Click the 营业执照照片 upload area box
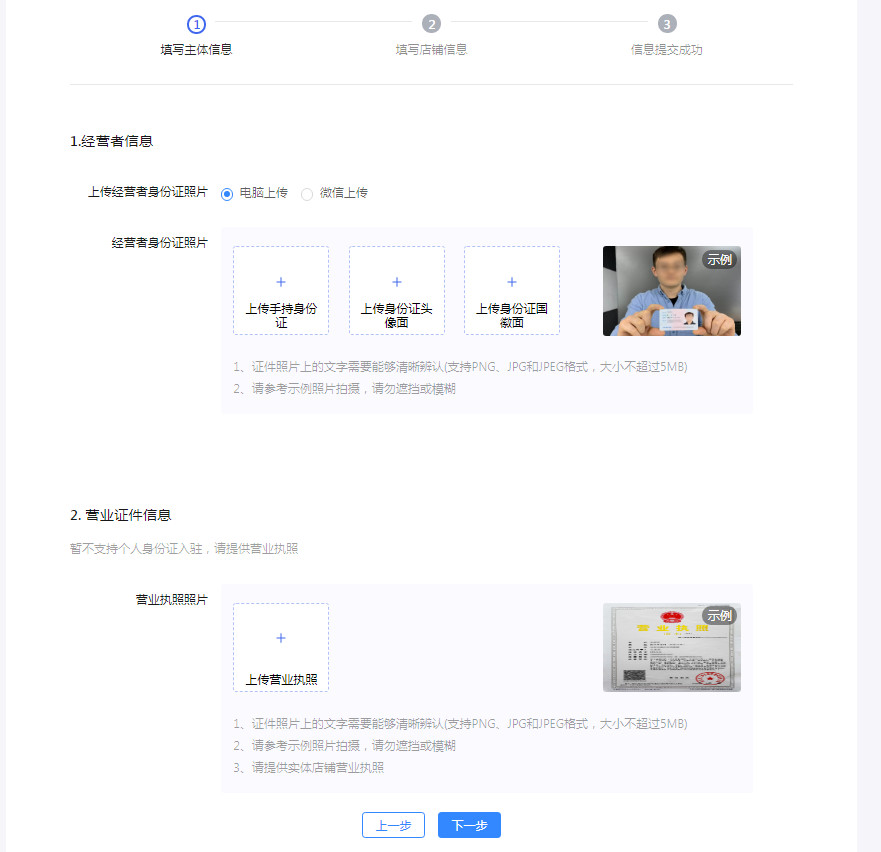 coord(280,647)
